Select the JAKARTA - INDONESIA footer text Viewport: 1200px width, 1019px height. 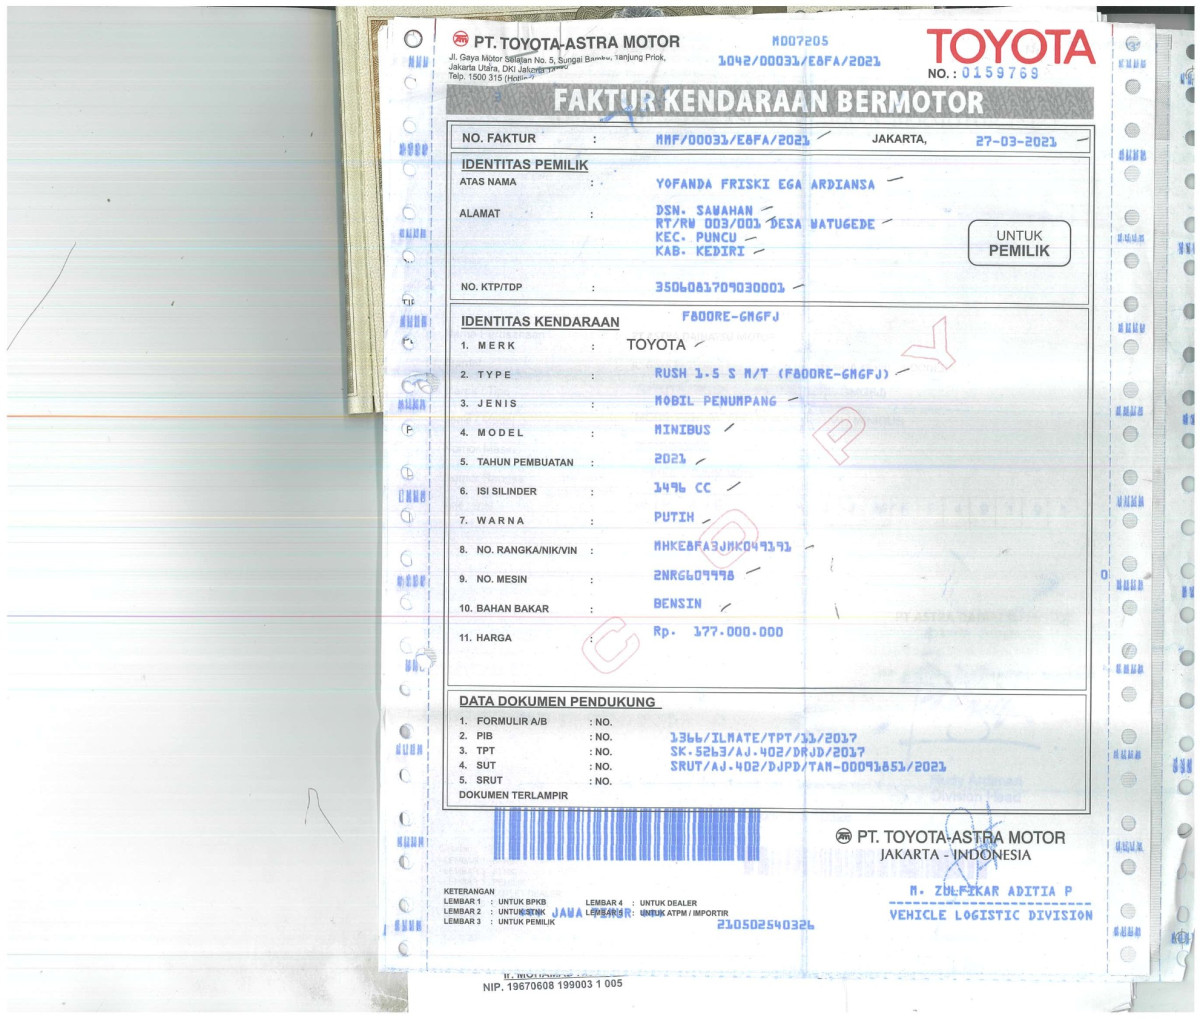pos(955,855)
